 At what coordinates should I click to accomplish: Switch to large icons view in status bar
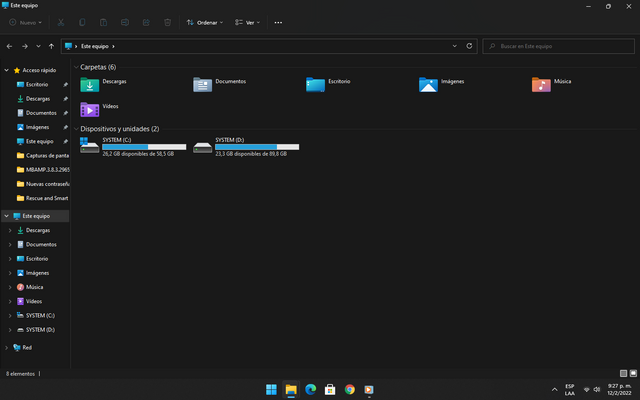point(633,373)
